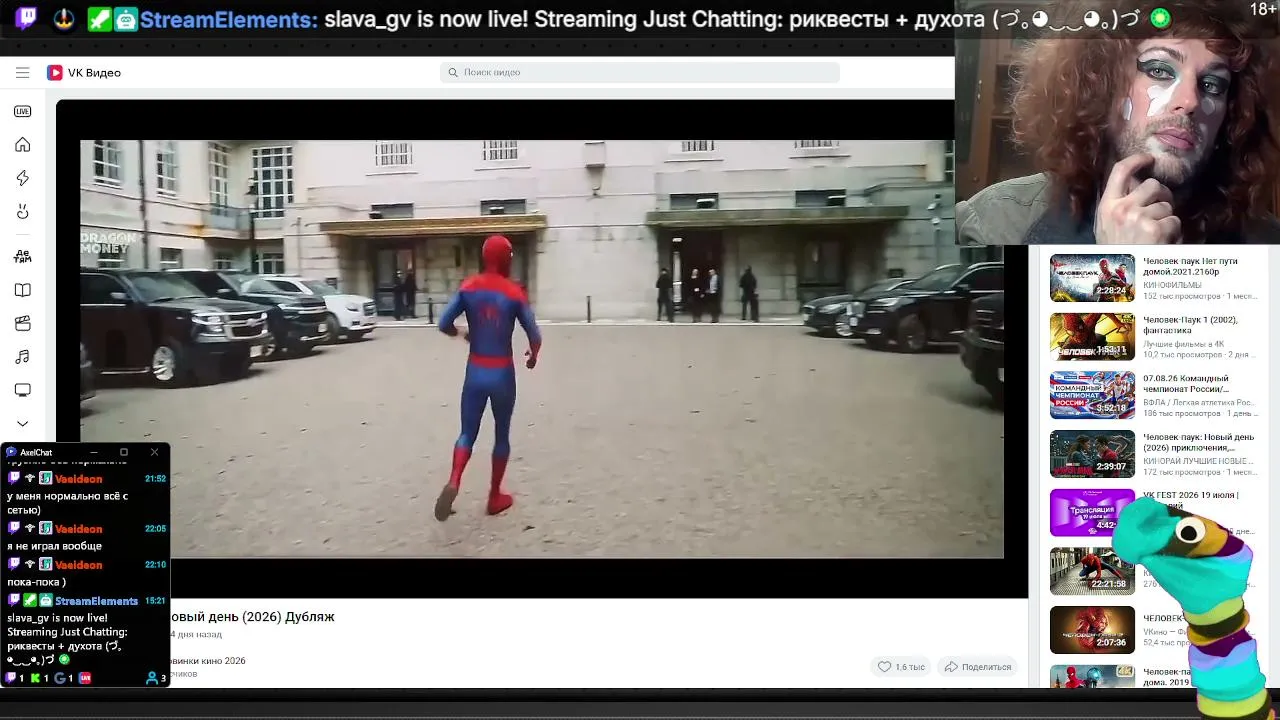
Task: Click Vaeldeon's name on the 21:52 message
Action: tap(78, 479)
